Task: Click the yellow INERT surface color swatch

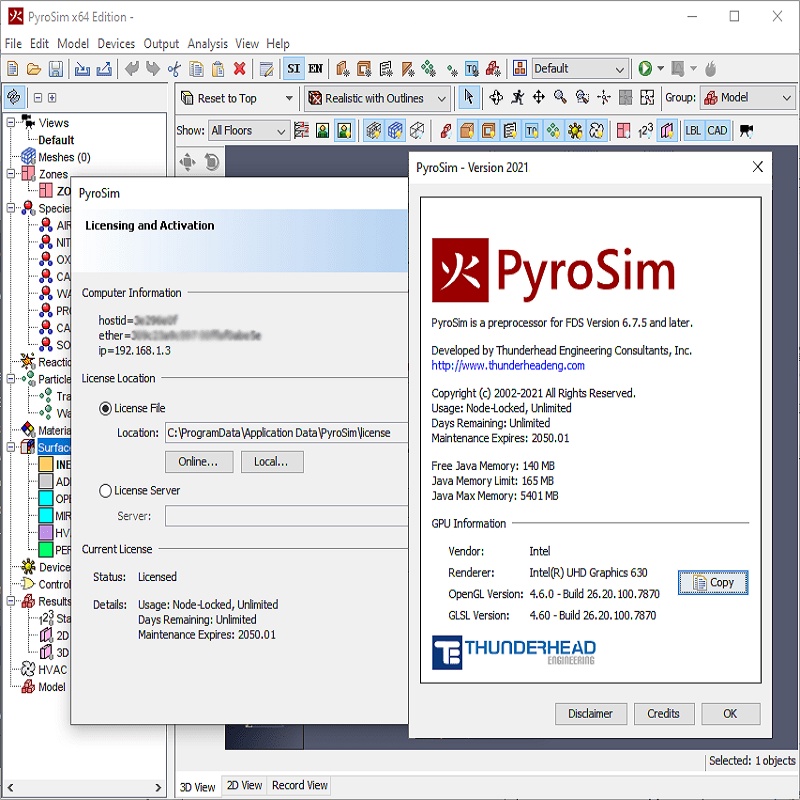Action: pos(46,465)
